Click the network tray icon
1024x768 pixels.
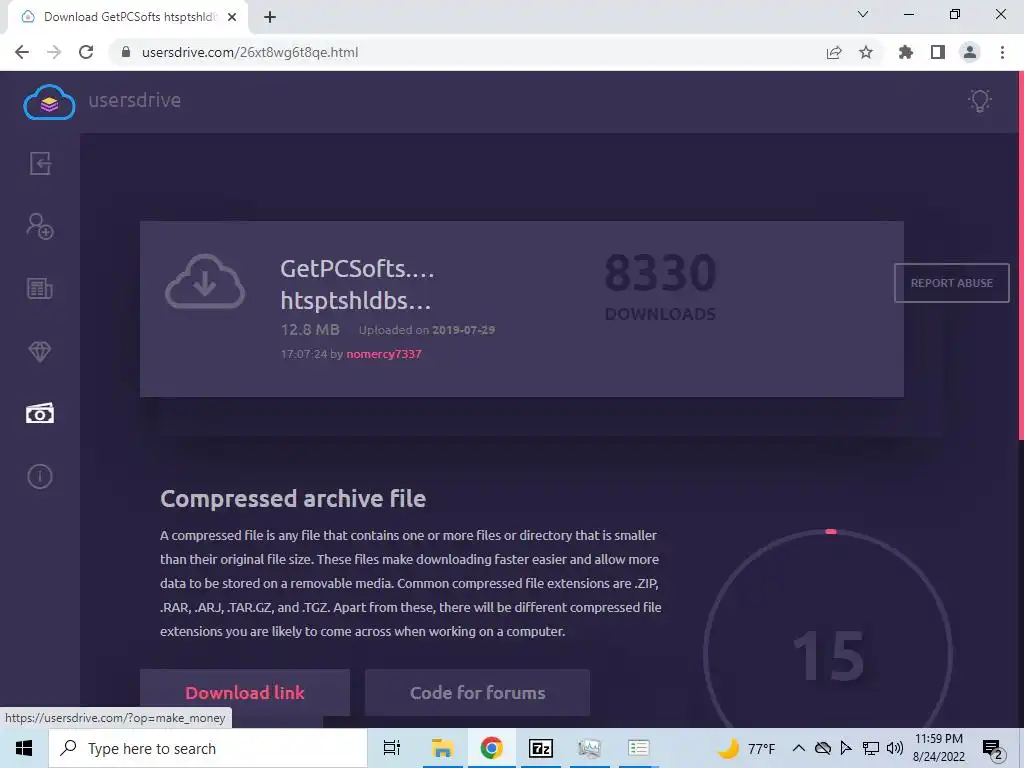click(x=871, y=748)
